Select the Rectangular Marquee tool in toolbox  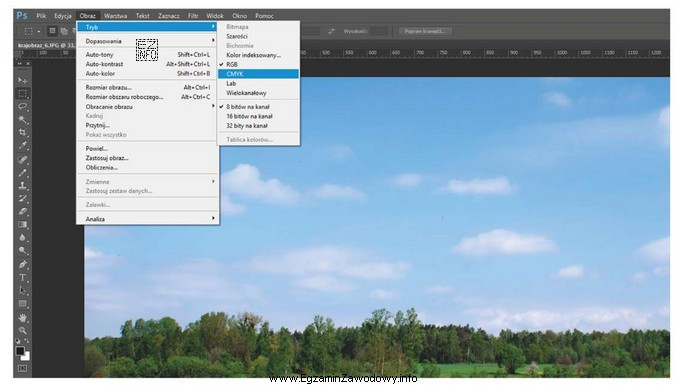[23, 94]
